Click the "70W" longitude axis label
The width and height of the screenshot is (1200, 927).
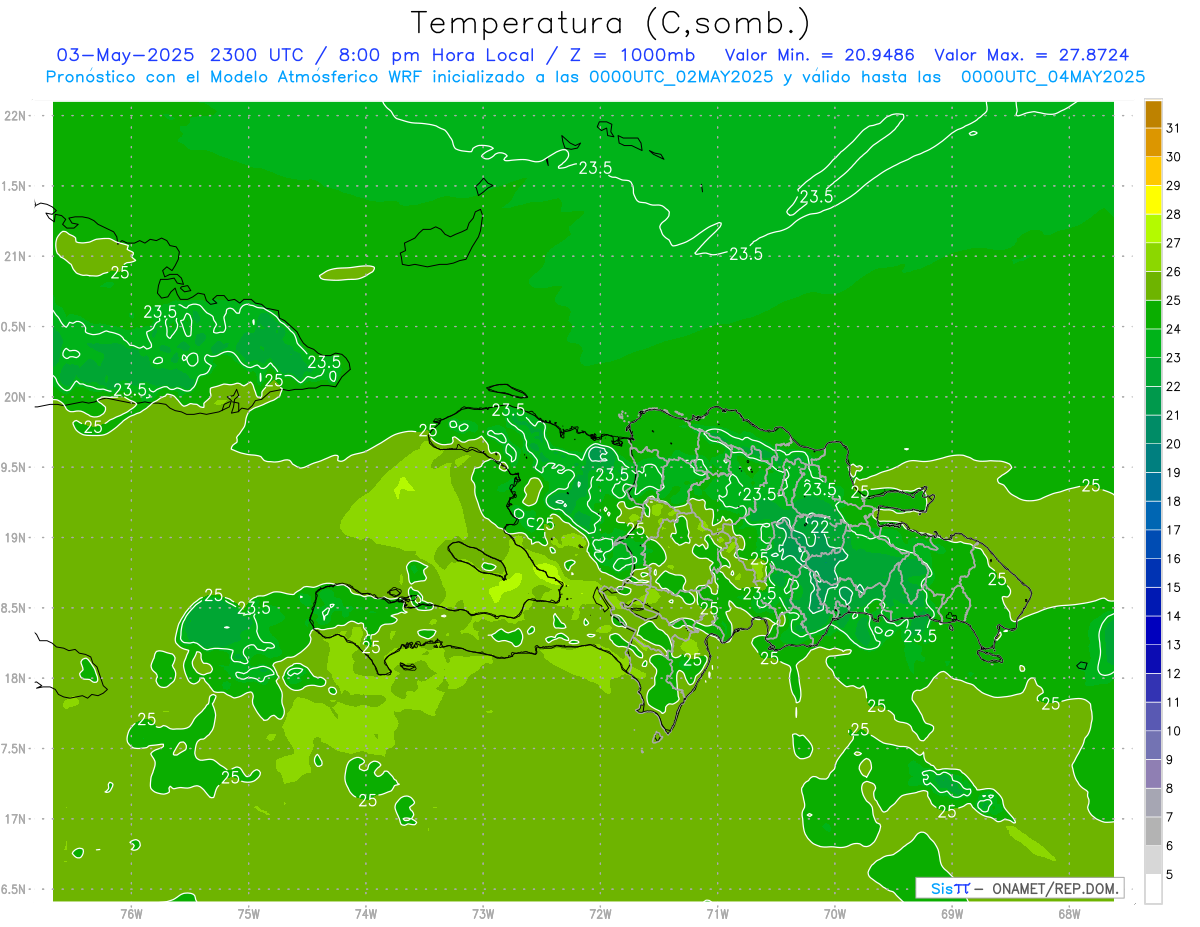point(834,914)
